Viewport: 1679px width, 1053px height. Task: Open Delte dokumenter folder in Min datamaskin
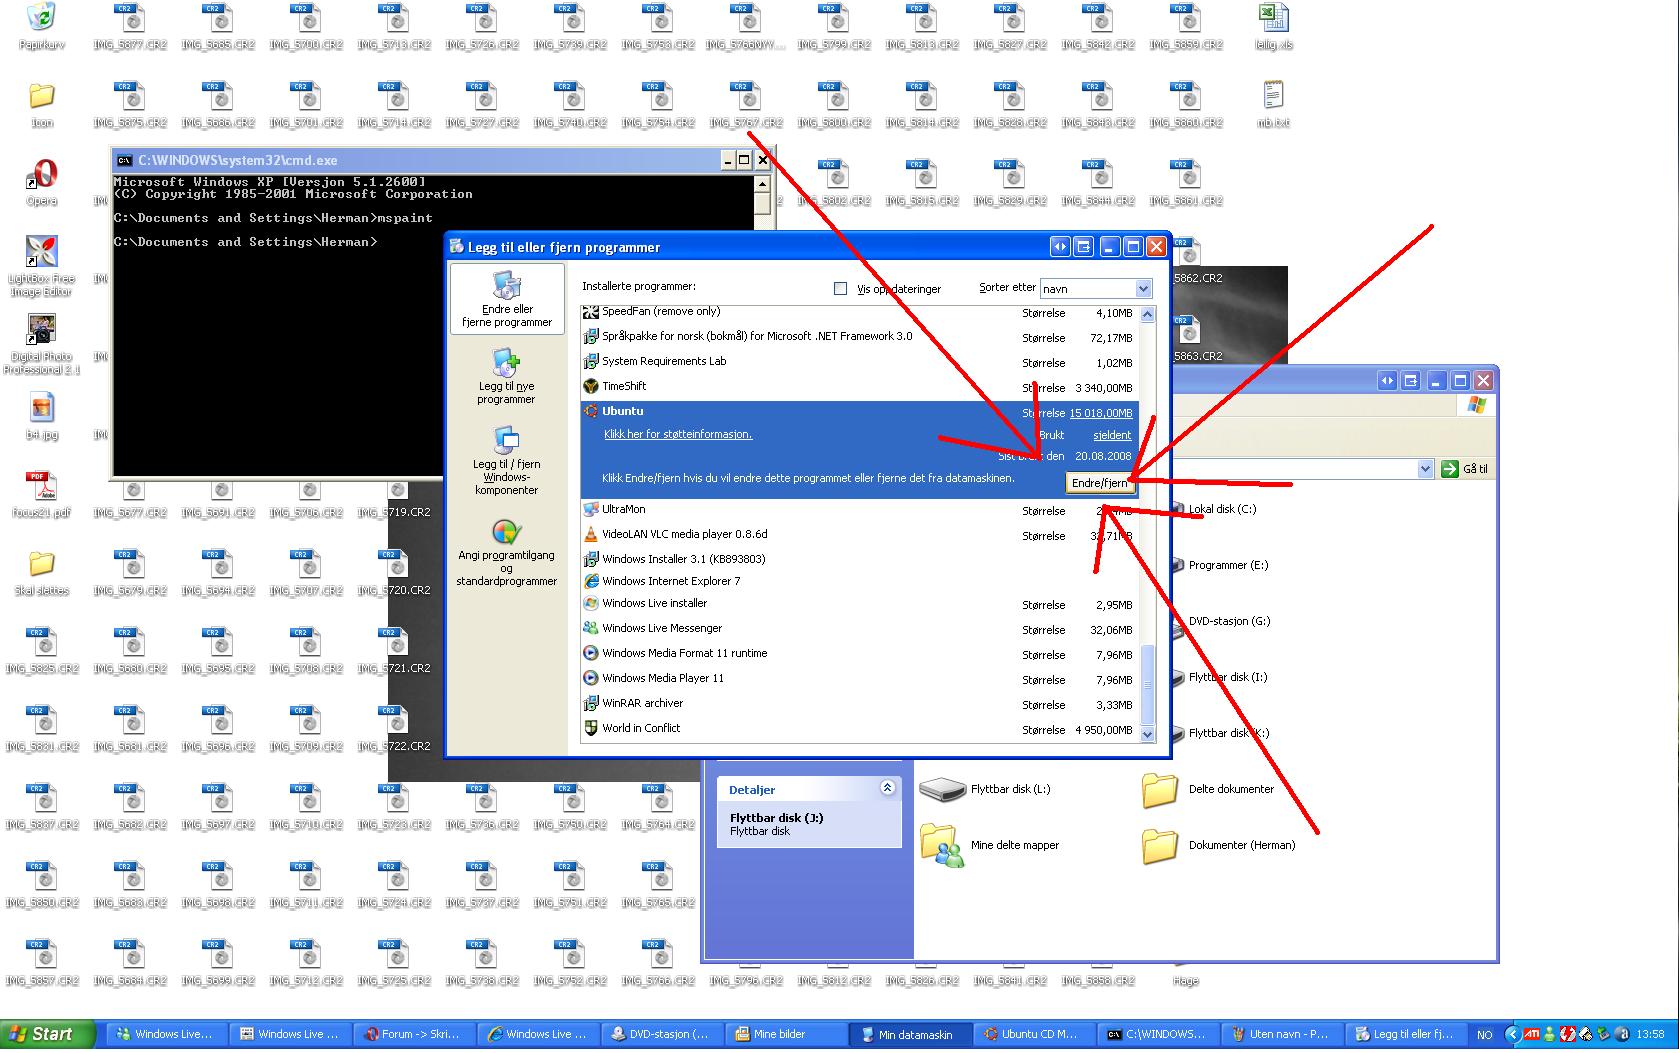(x=1208, y=789)
